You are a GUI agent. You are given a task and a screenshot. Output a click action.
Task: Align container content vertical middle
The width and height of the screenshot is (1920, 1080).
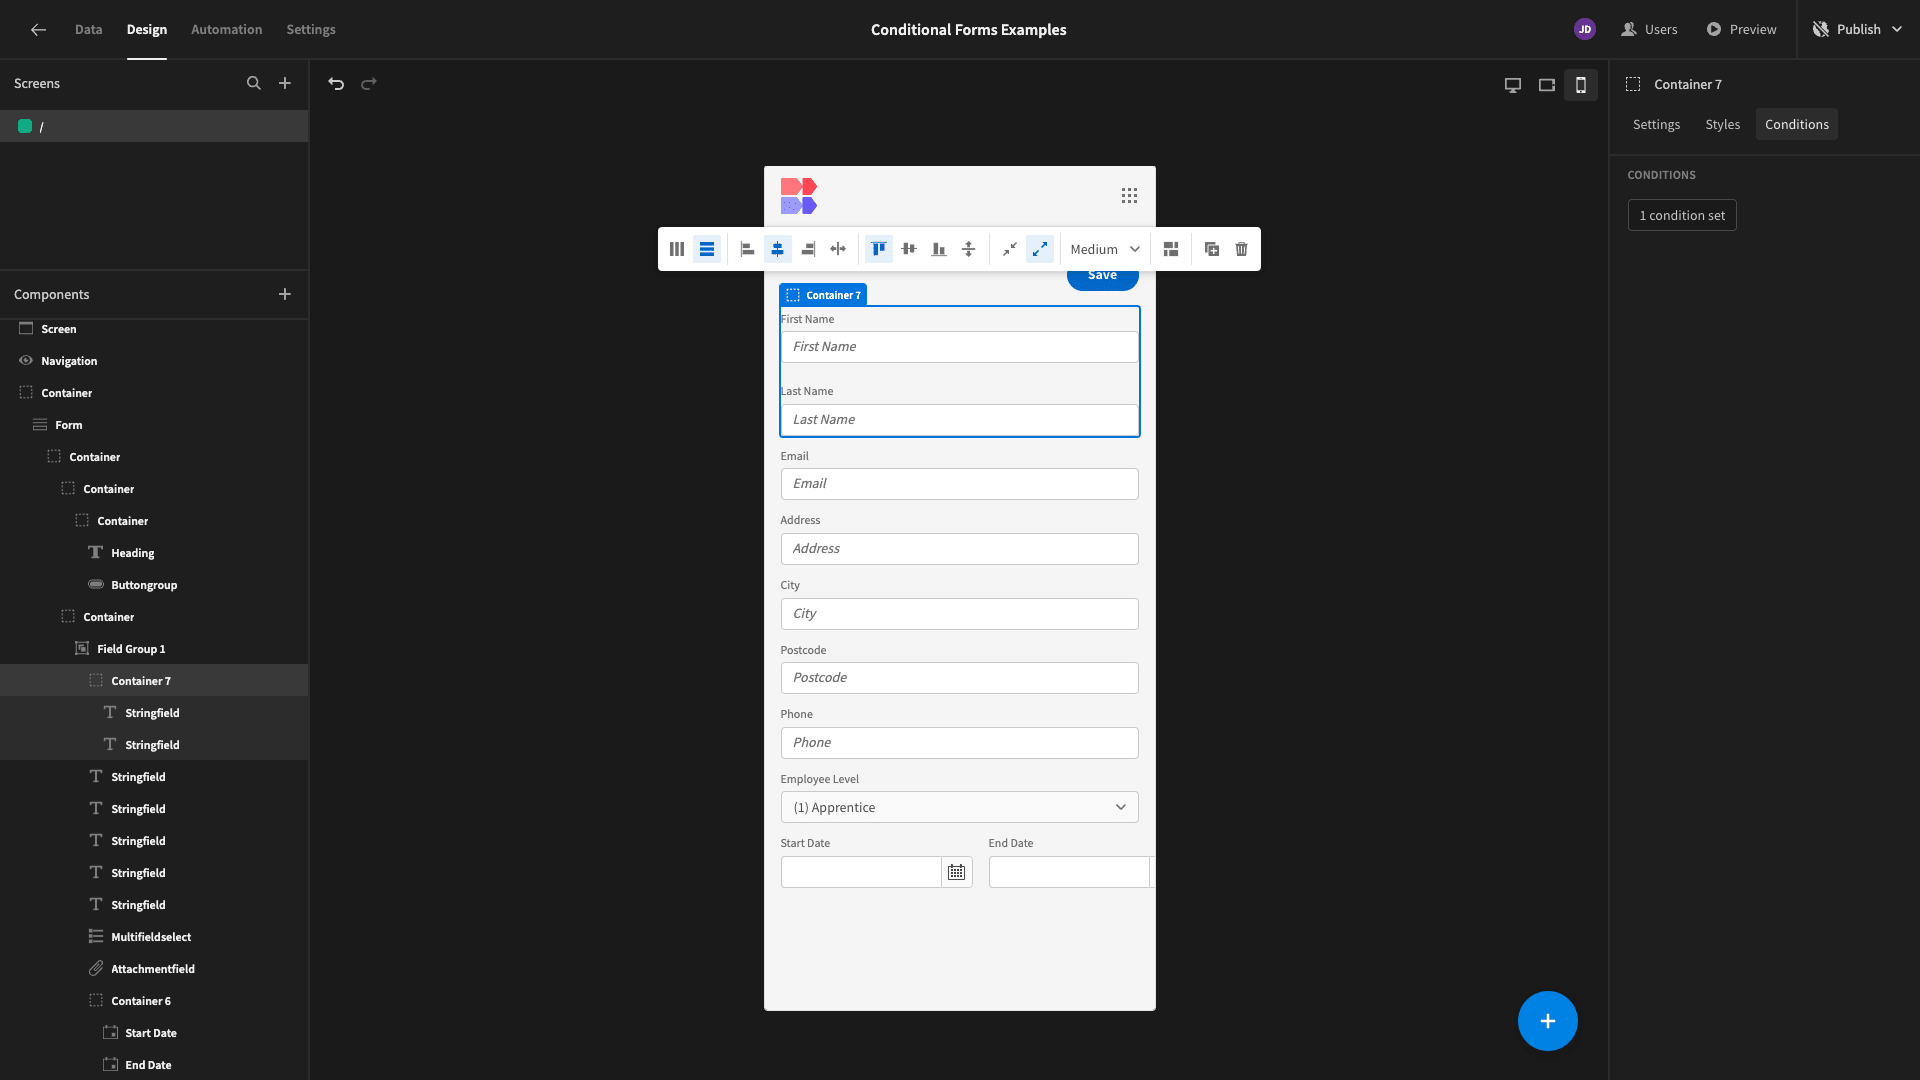pyautogui.click(x=909, y=249)
